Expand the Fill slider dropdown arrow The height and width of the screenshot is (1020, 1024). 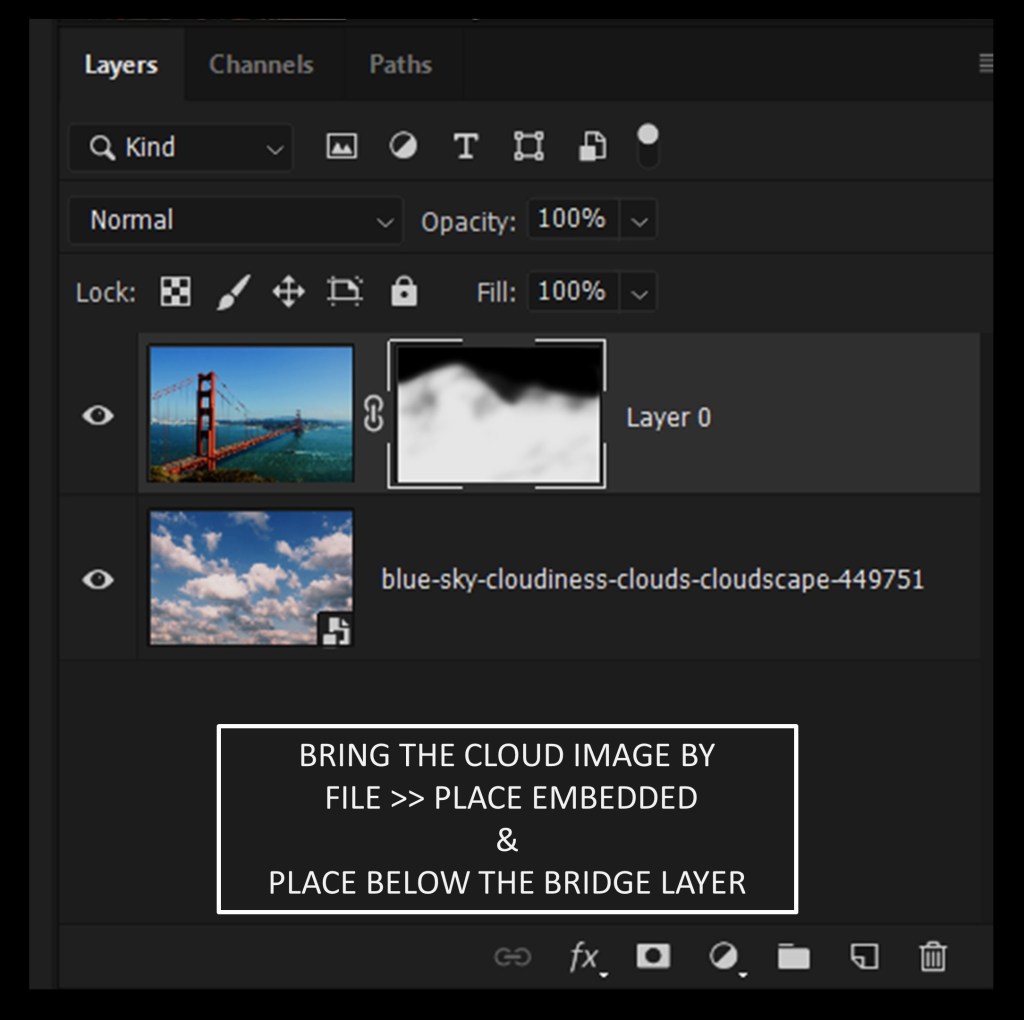point(641,294)
